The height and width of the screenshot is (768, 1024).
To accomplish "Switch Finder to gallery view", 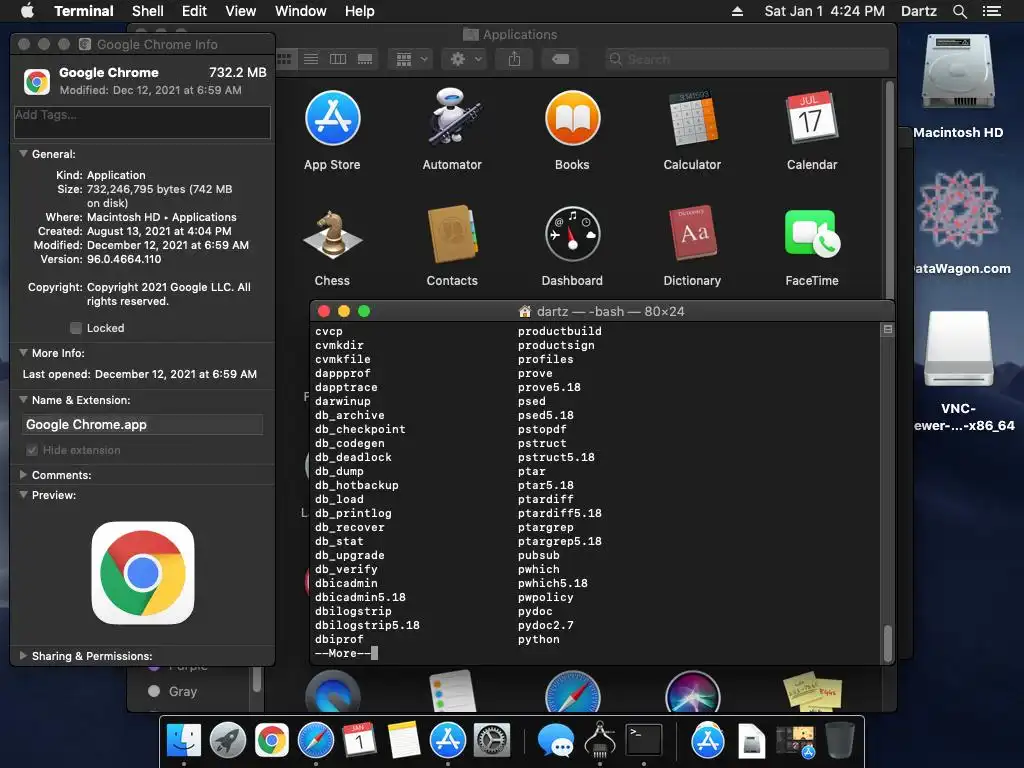I will pos(365,59).
